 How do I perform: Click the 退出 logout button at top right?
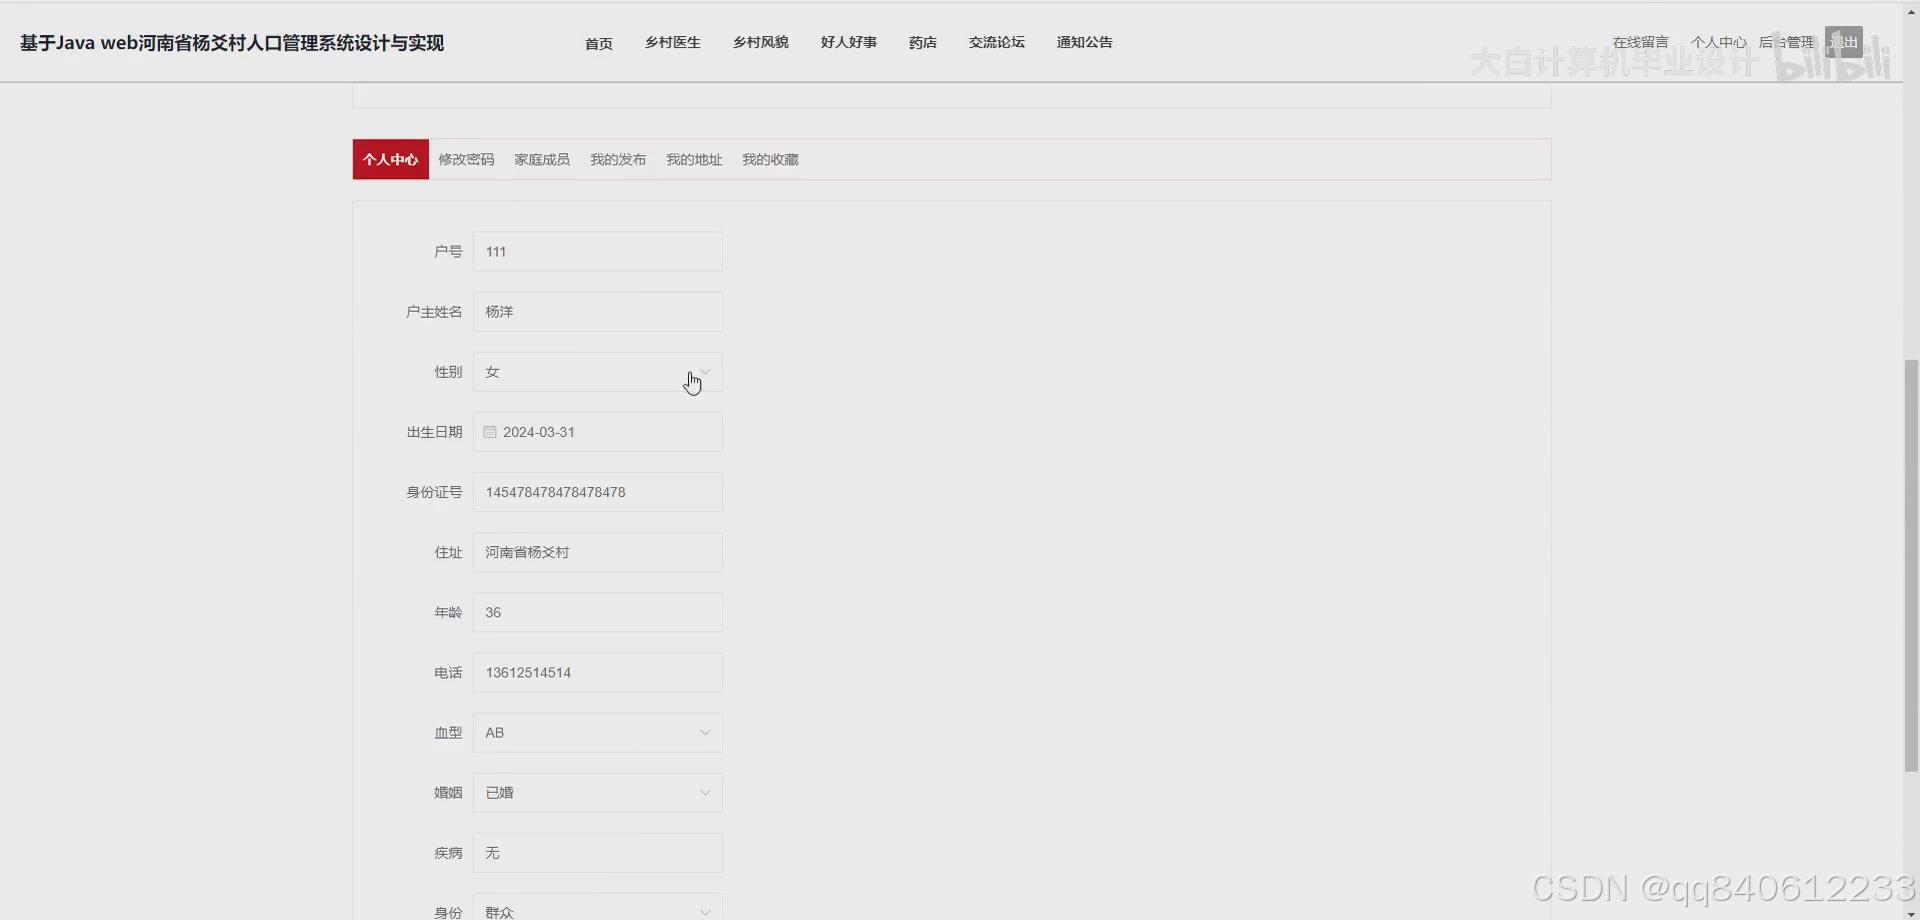[x=1844, y=41]
